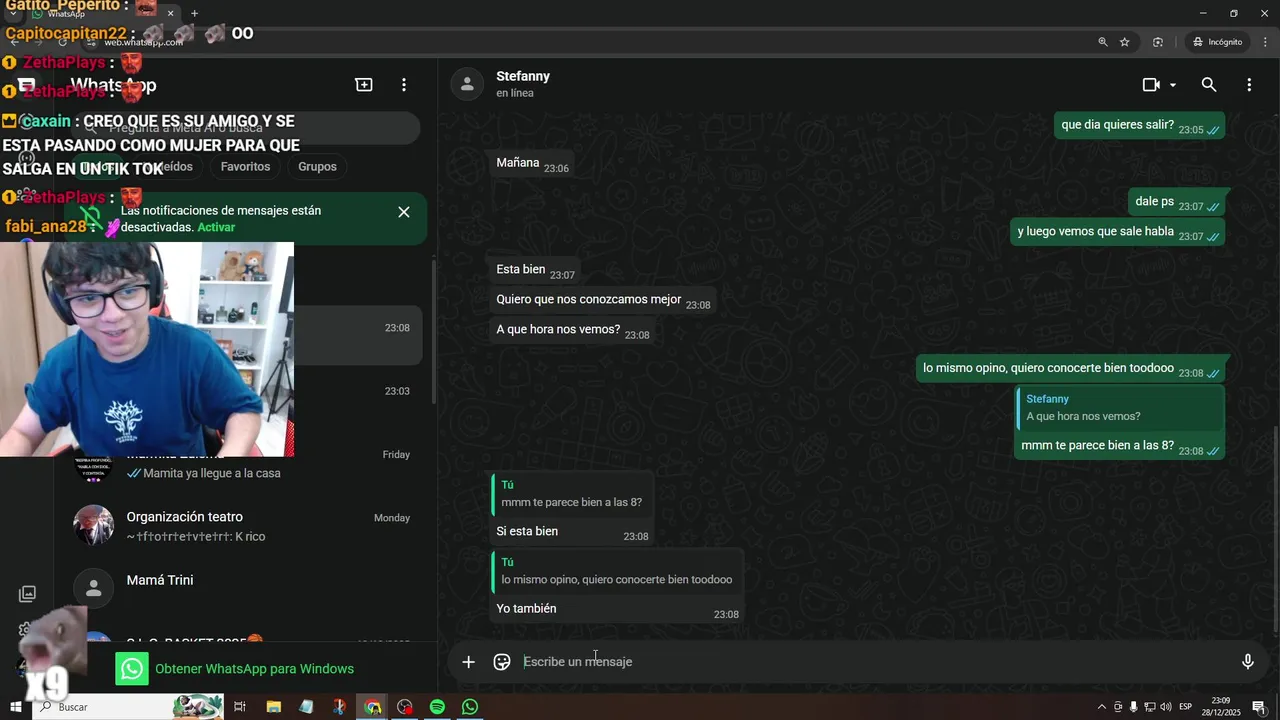The image size is (1280, 720).
Task: Open Task View on the taskbar
Action: [240, 707]
